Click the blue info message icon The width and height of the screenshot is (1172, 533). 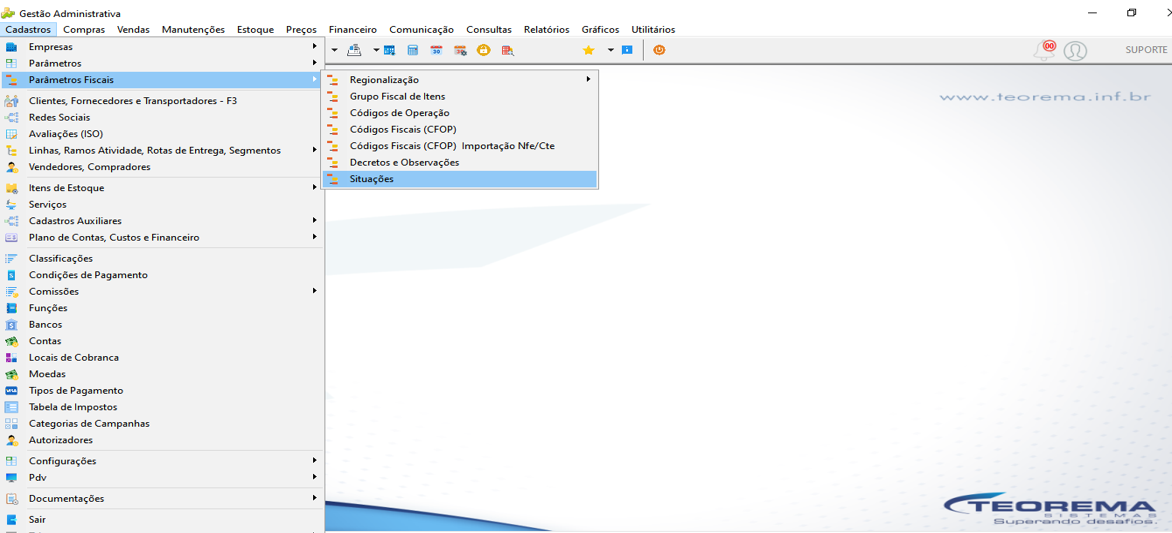[x=627, y=50]
